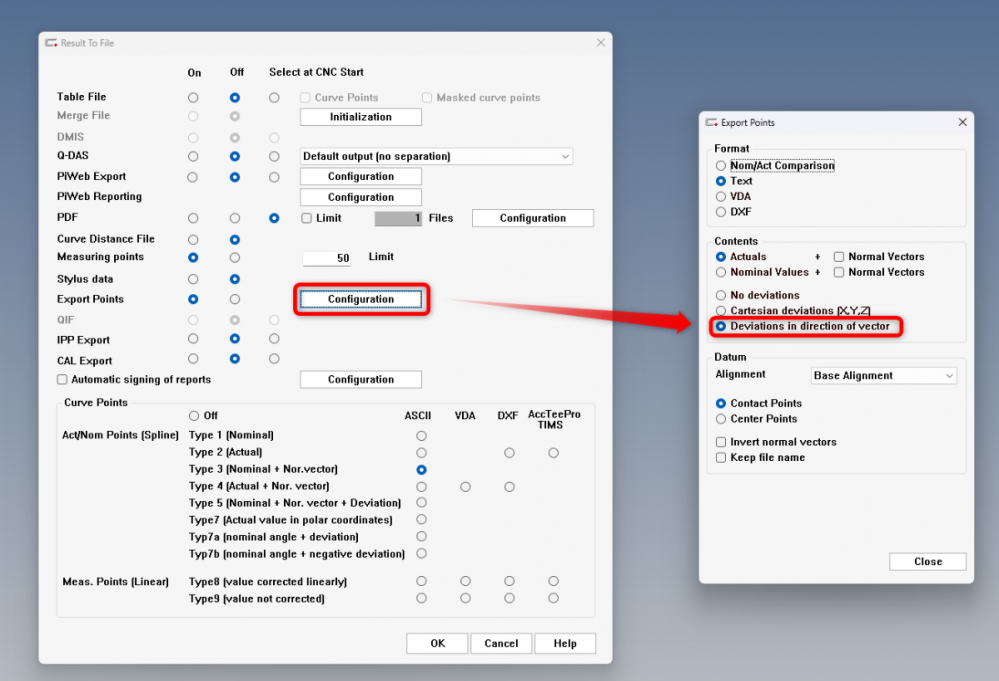Cancel the Result To File dialog

501,643
